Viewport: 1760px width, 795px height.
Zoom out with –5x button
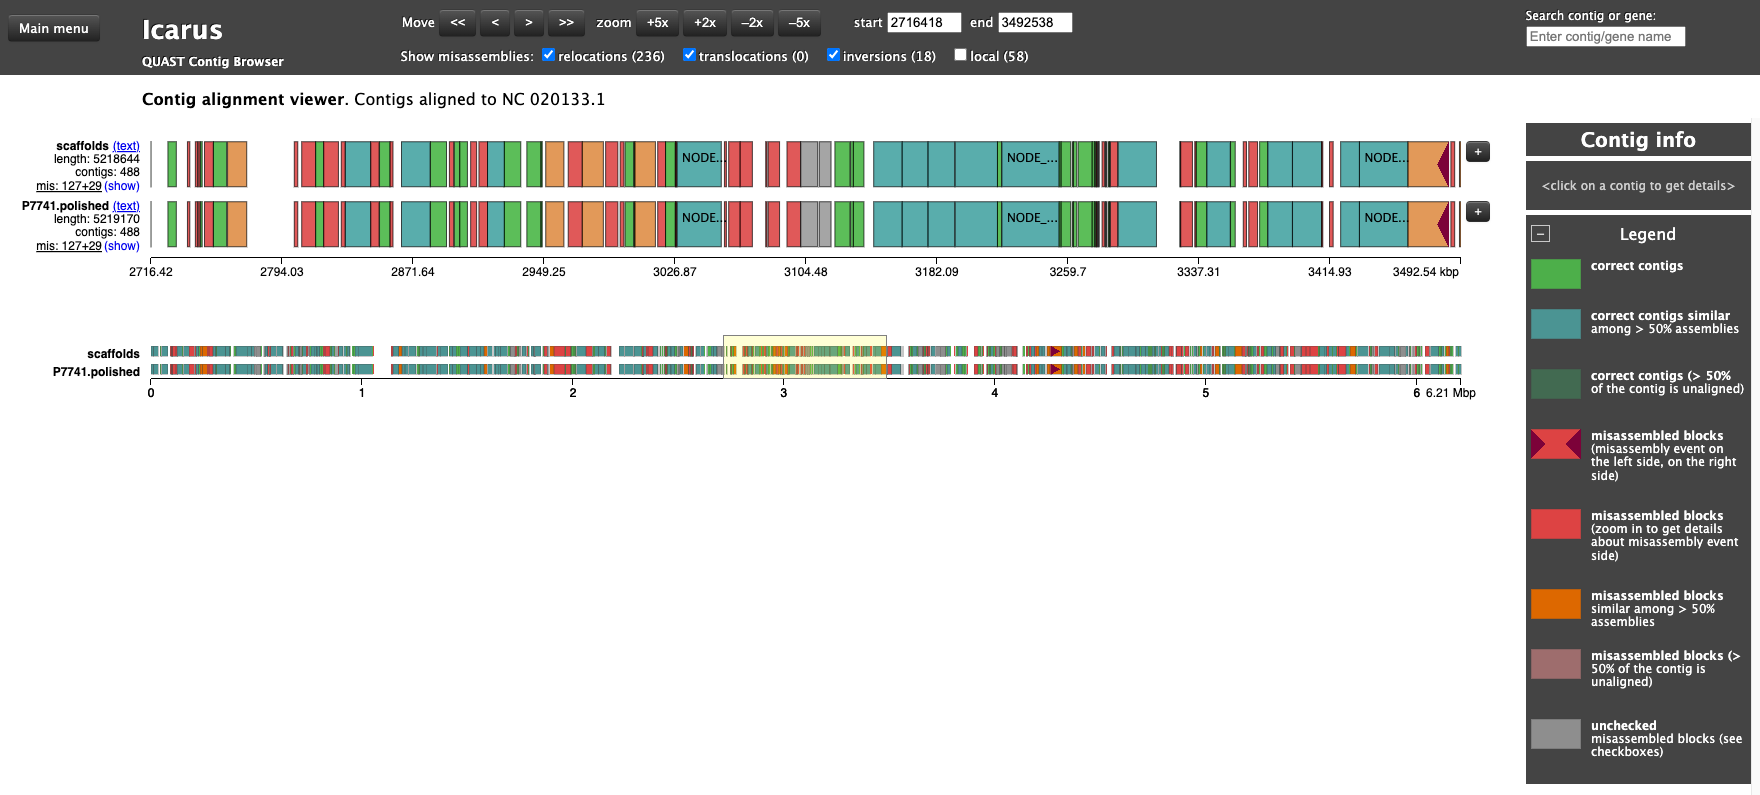(799, 23)
